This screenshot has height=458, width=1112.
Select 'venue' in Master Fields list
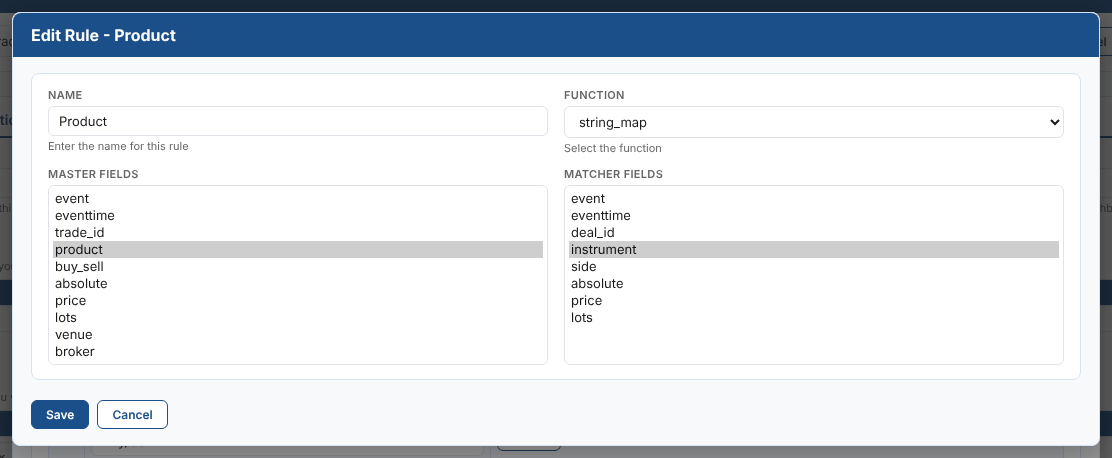[298, 335]
